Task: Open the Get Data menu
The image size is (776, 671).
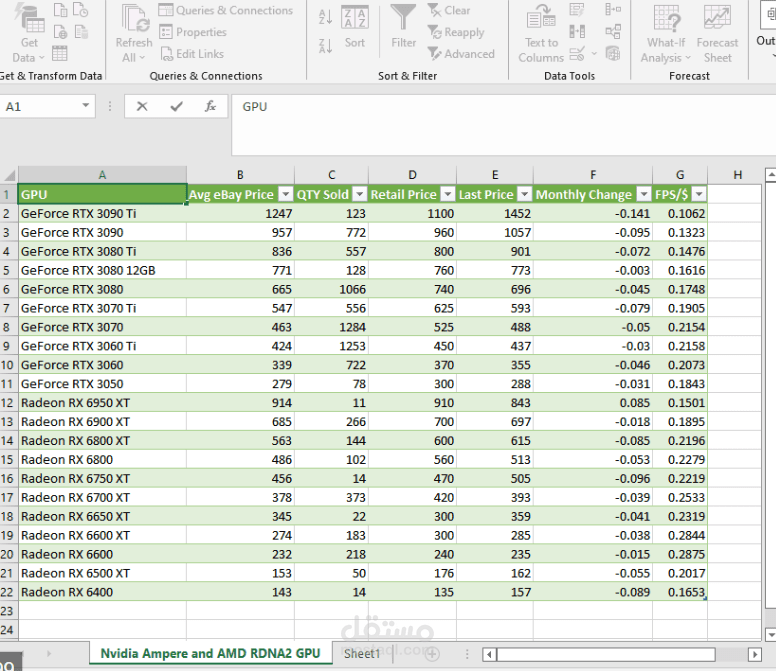Action: point(29,33)
